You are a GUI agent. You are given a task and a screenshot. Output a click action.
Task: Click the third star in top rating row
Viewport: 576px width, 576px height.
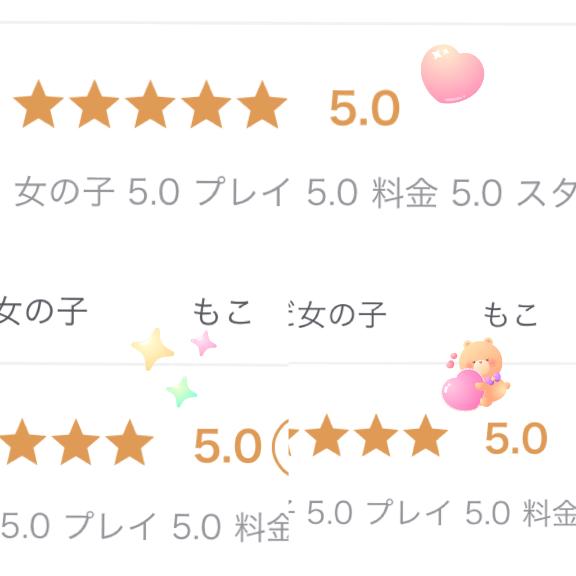point(150,104)
